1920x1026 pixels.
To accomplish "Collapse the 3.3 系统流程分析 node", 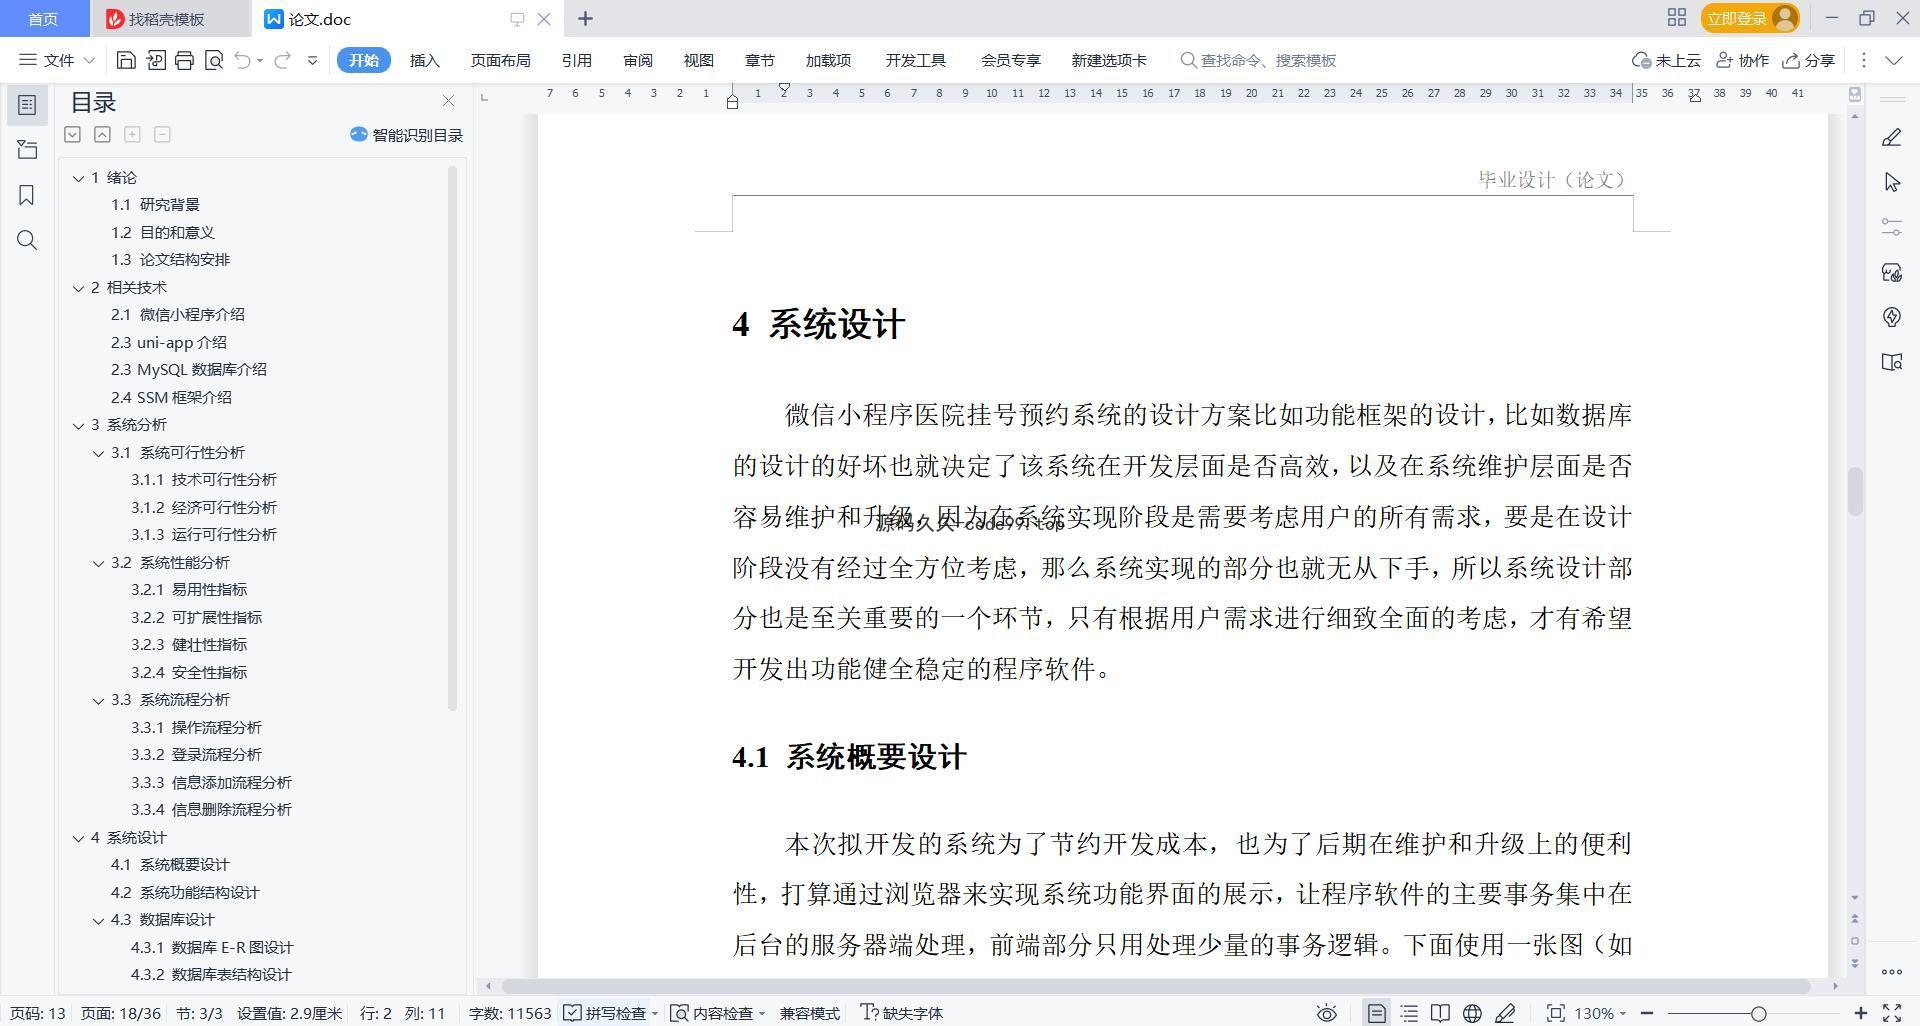I will tap(98, 700).
